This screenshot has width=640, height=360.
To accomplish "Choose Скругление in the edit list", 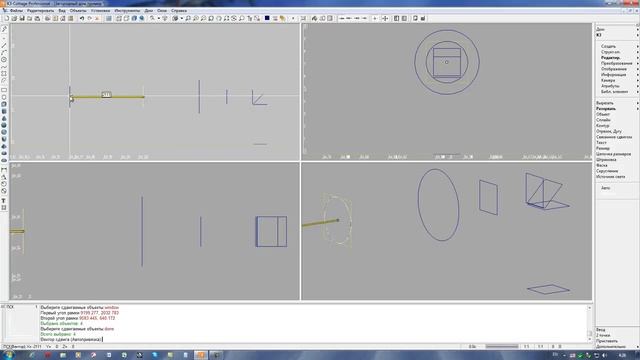I will (x=607, y=171).
